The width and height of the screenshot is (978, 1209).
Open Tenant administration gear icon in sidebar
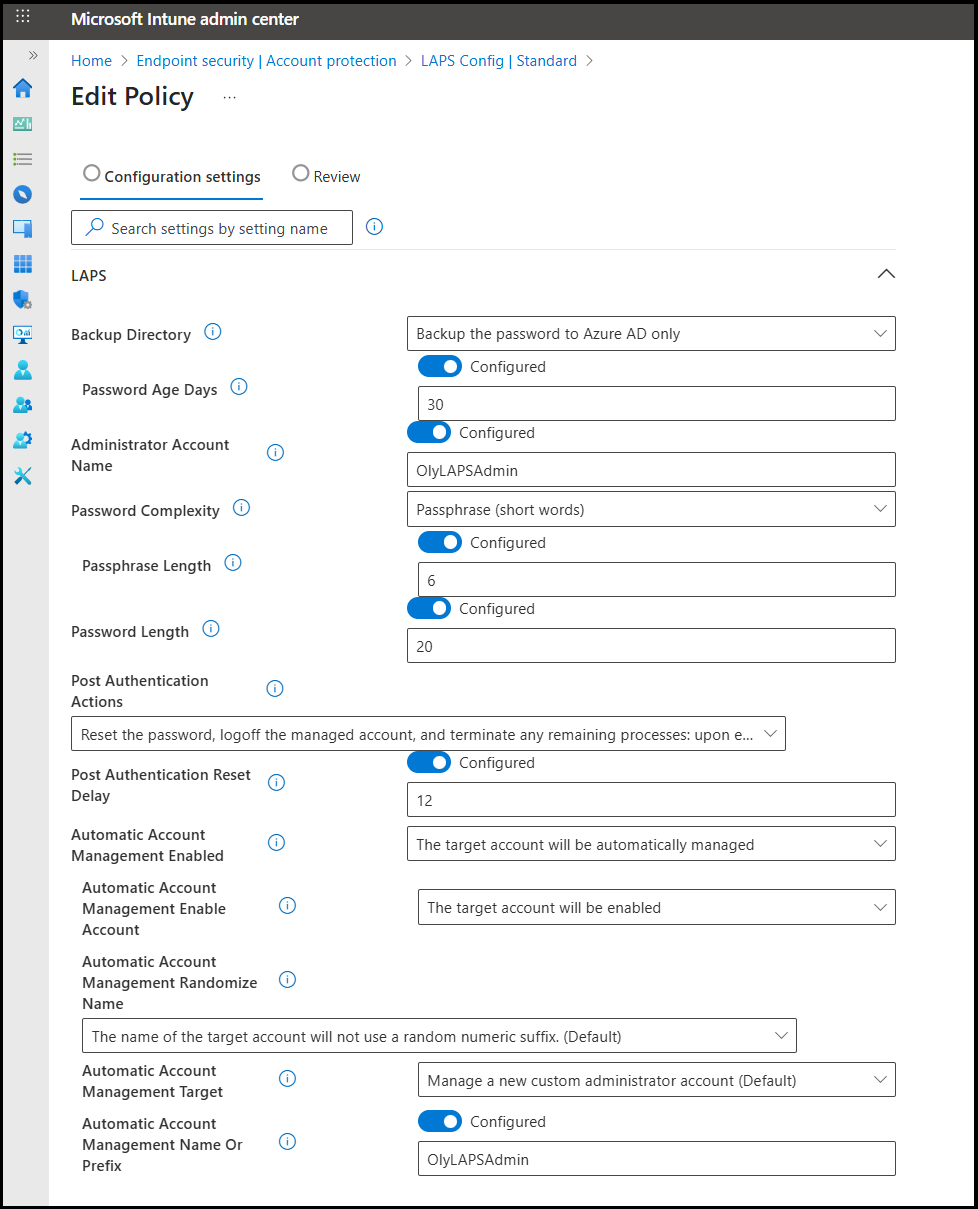[x=23, y=440]
